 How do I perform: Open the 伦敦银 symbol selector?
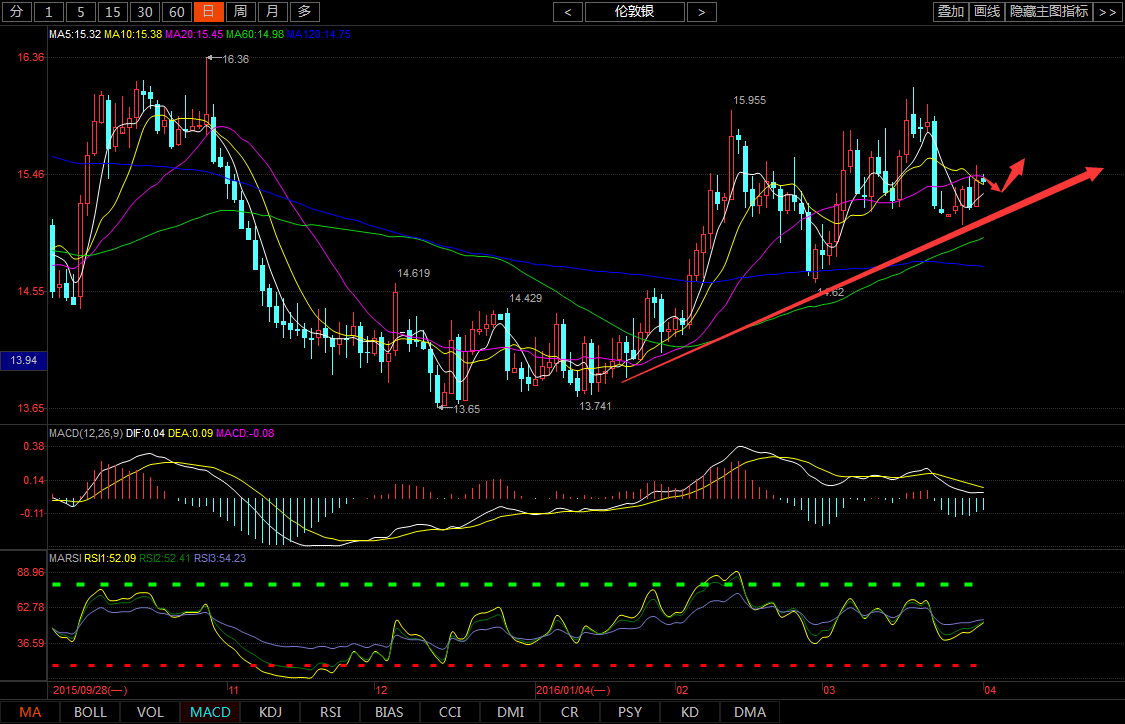tap(635, 12)
